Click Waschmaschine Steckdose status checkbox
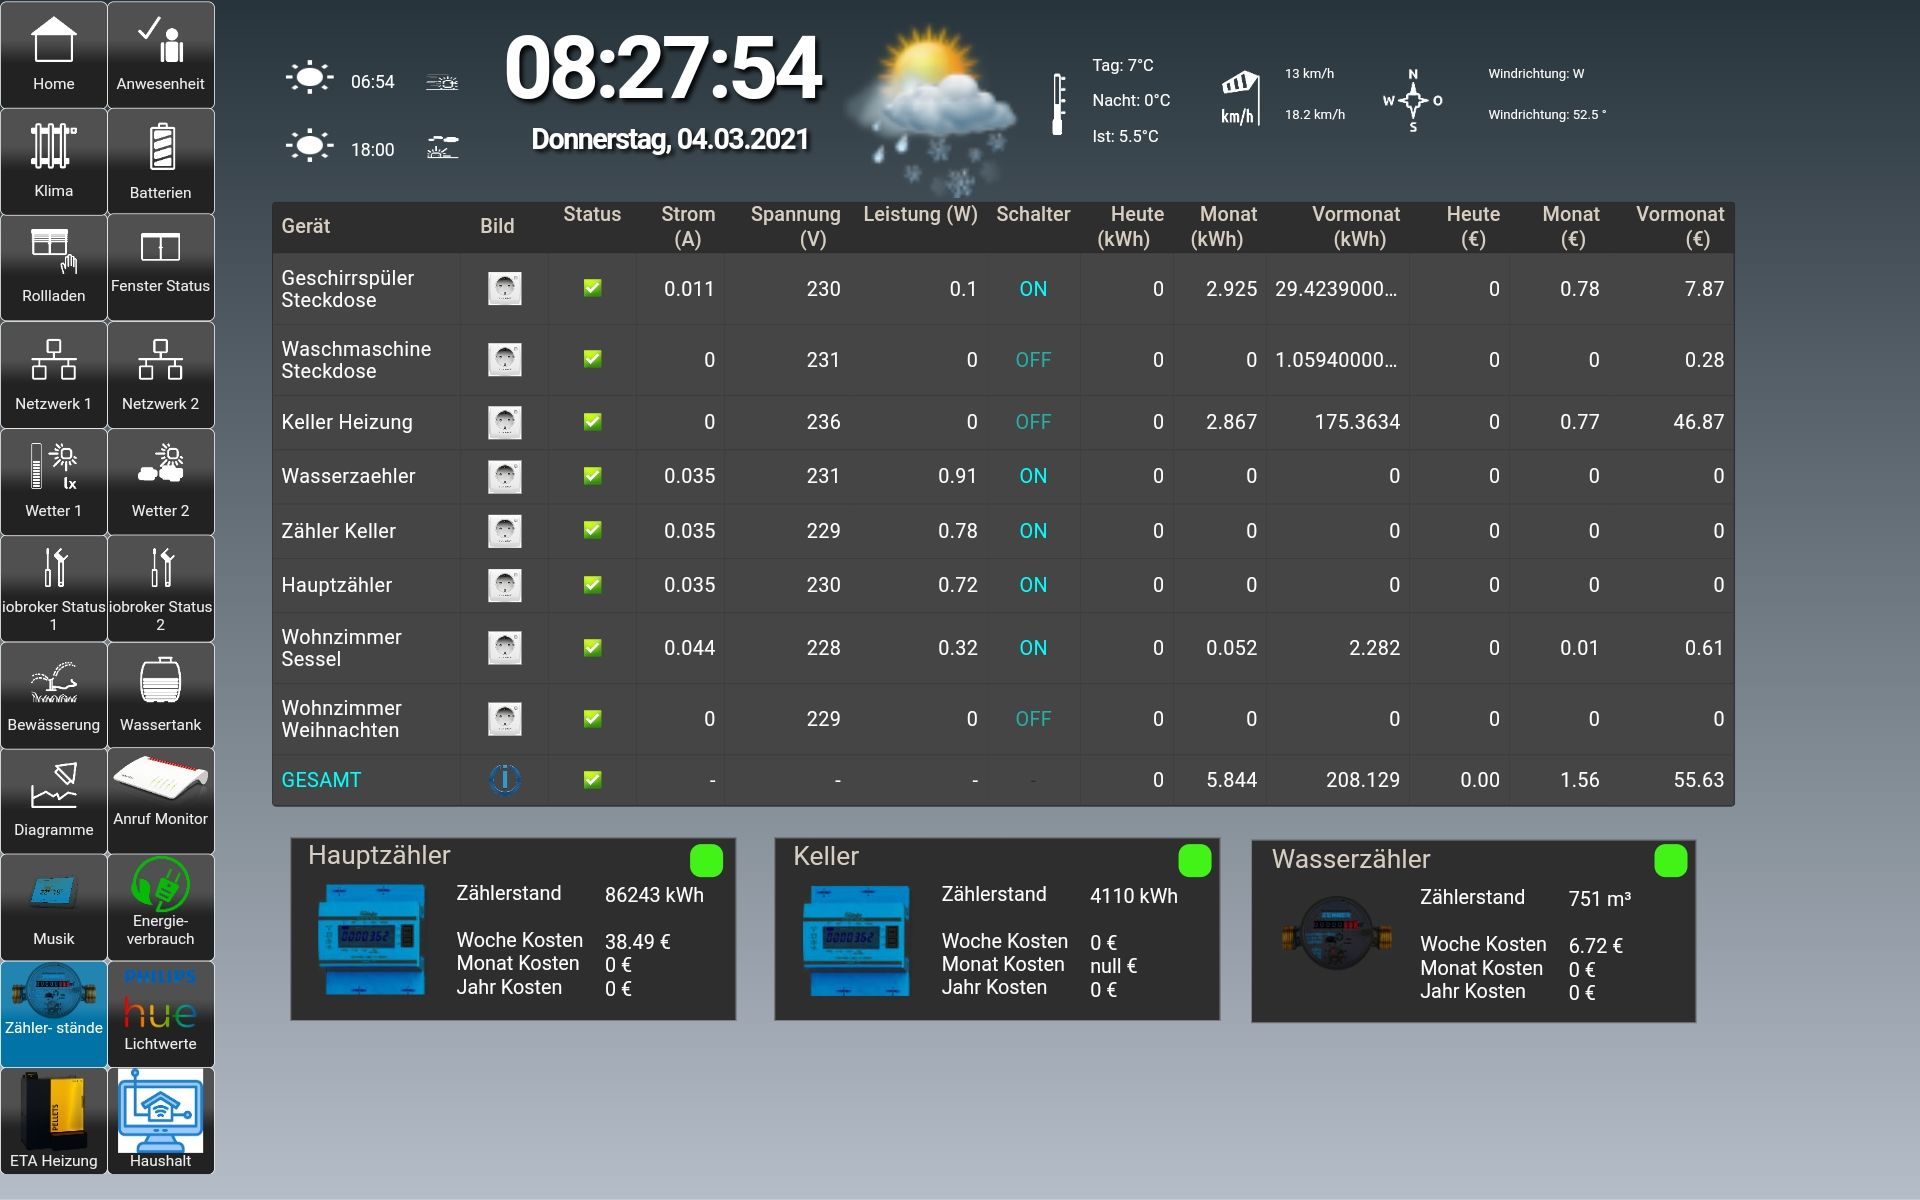This screenshot has height=1200, width=1920. 592,358
